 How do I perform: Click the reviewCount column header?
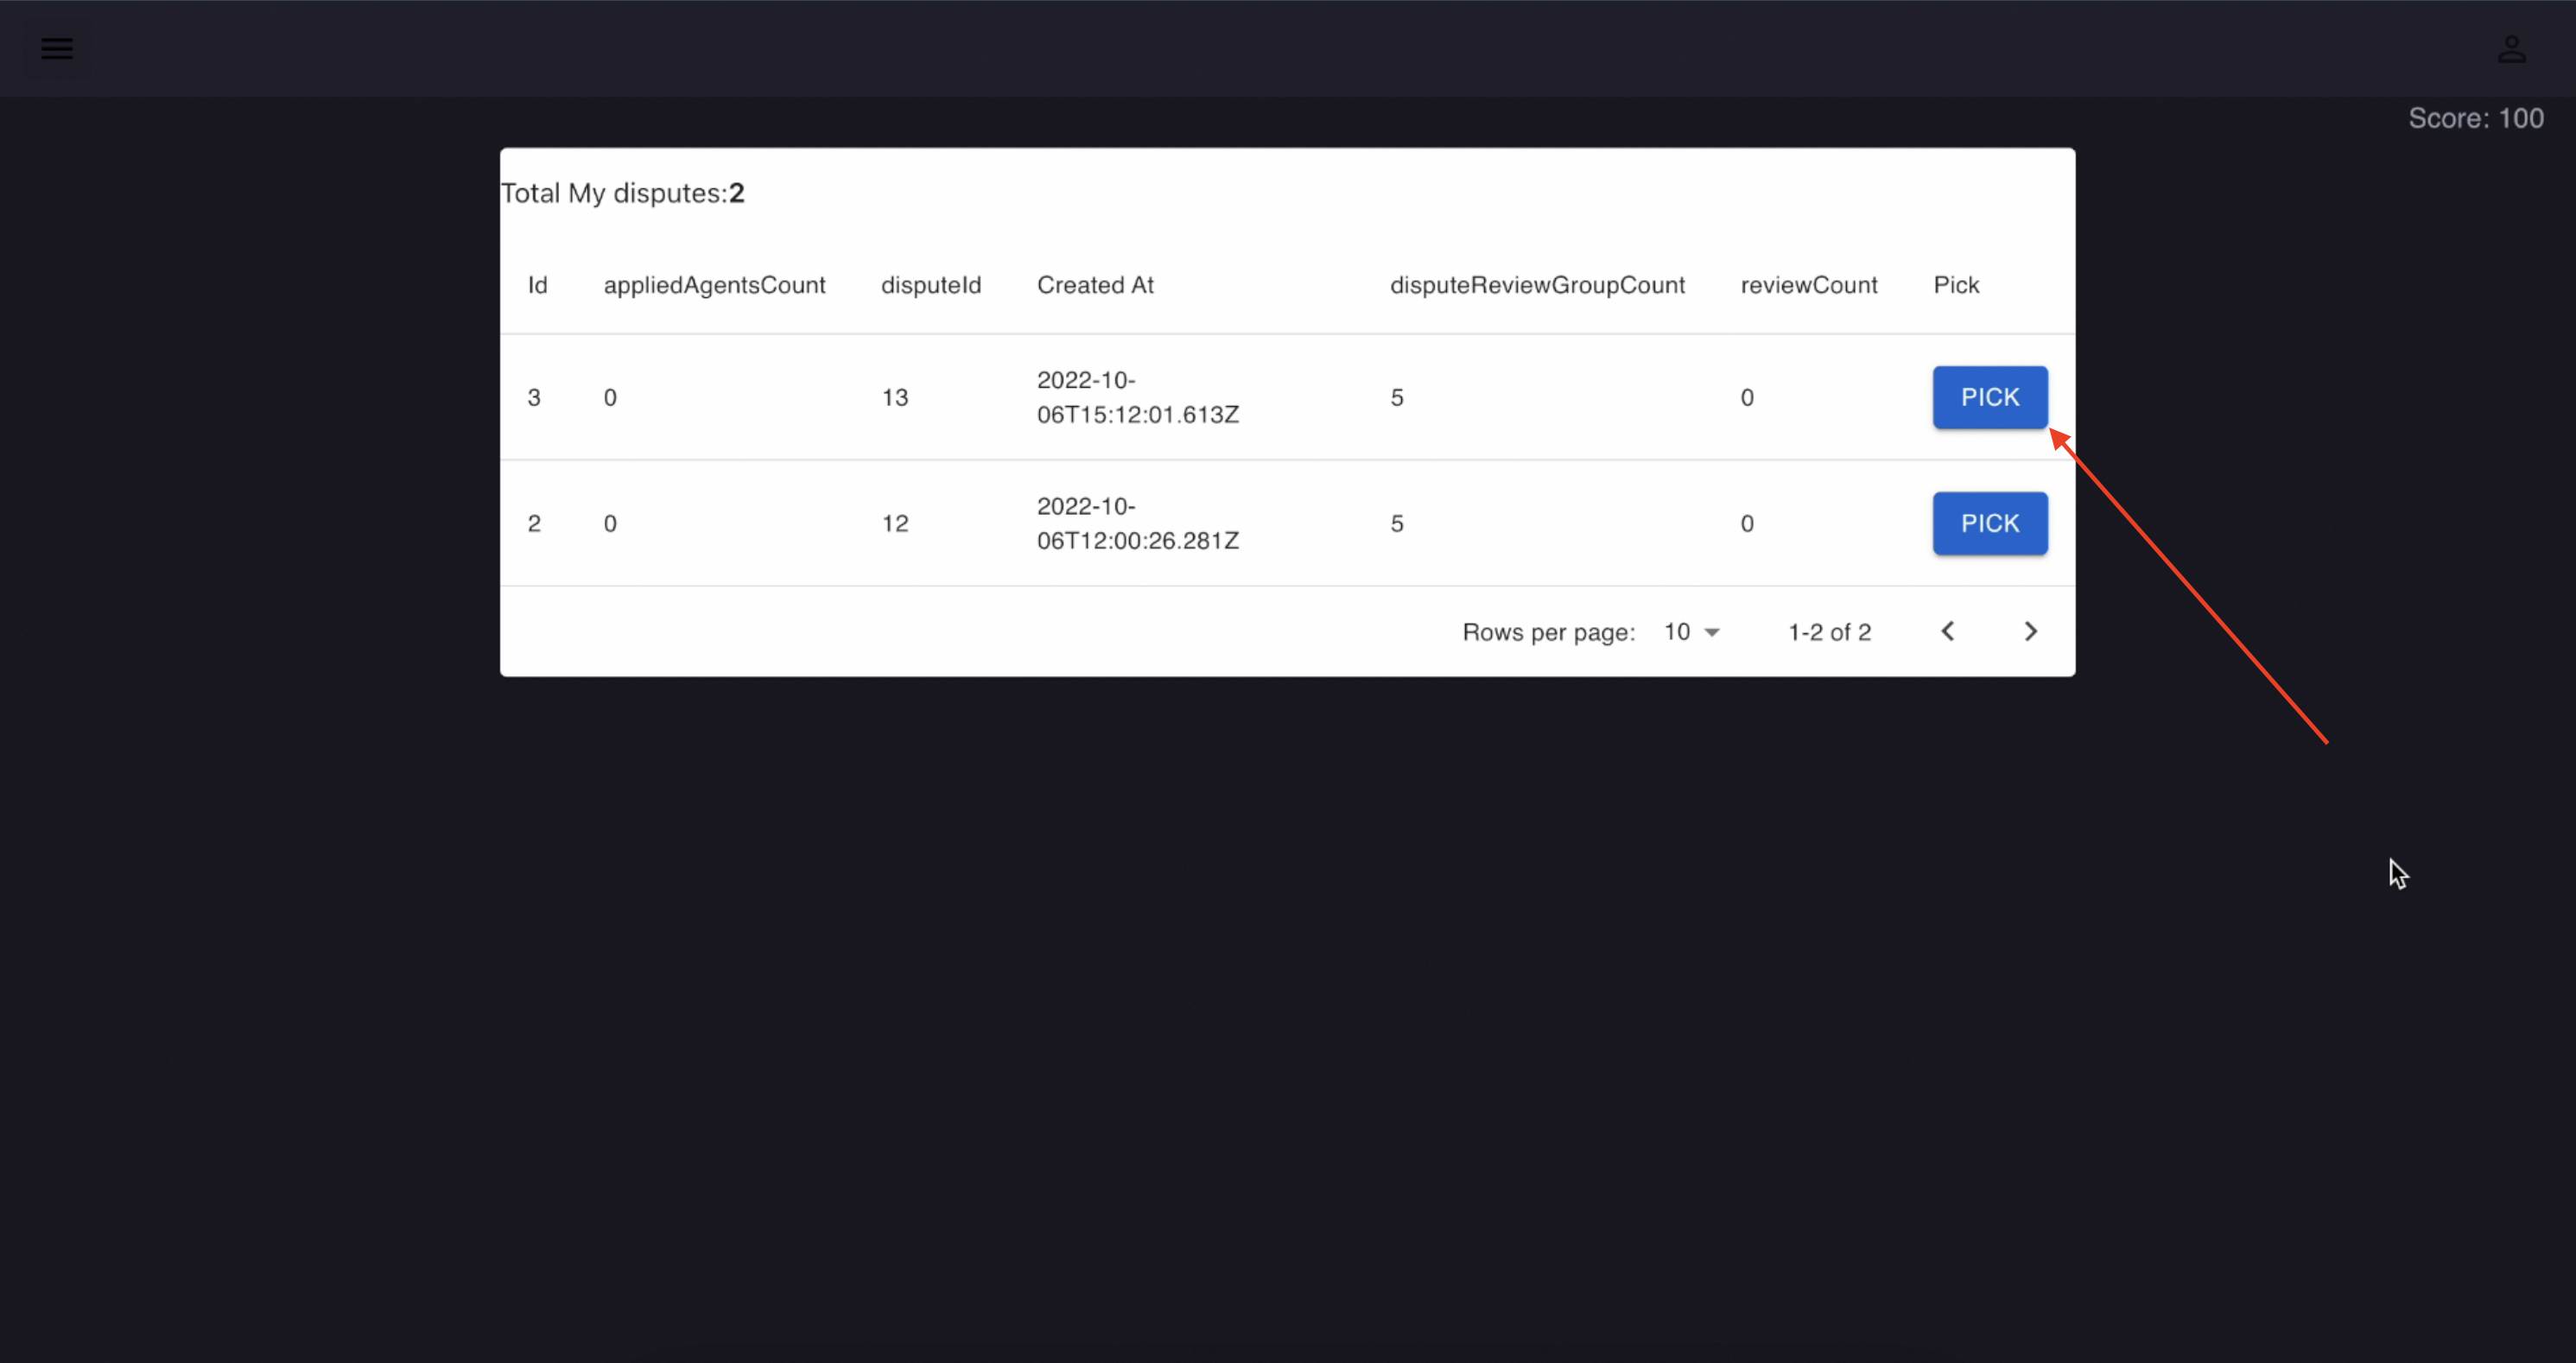(x=1808, y=285)
